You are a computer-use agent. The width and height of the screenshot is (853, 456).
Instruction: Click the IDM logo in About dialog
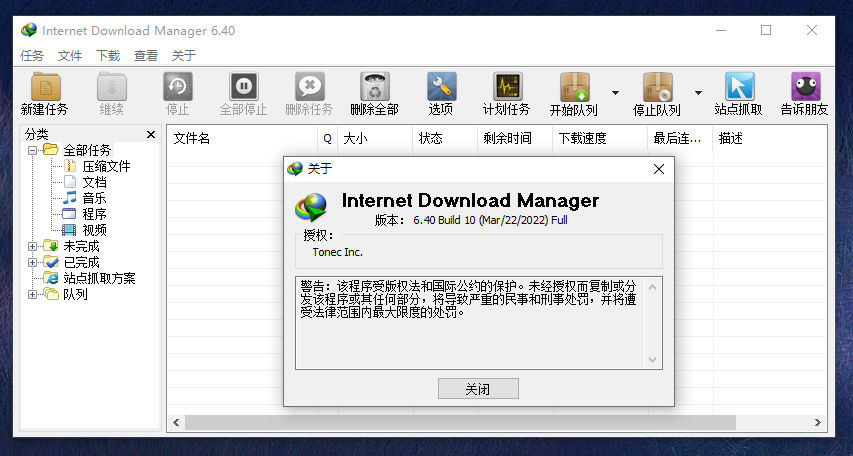coord(311,207)
